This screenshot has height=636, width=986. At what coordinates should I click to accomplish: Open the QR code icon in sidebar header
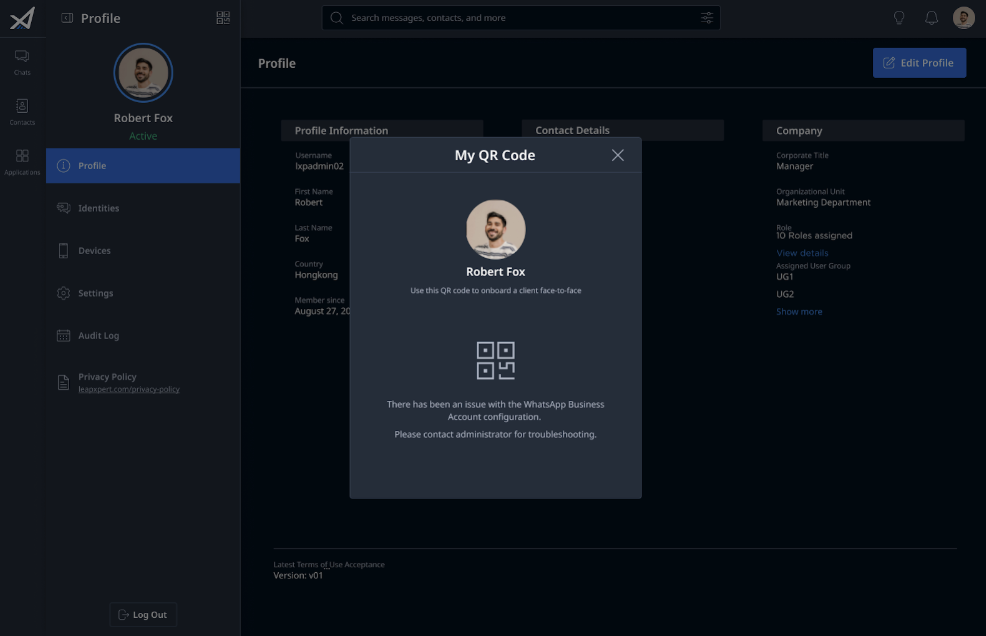tap(223, 18)
